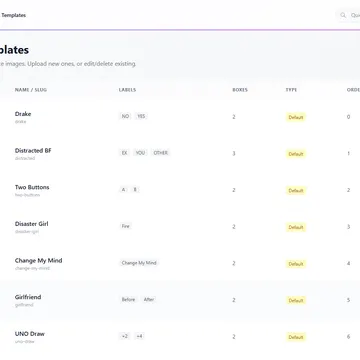Click the order value 0 in Drake row
This screenshot has width=360, height=360.
pyautogui.click(x=348, y=117)
